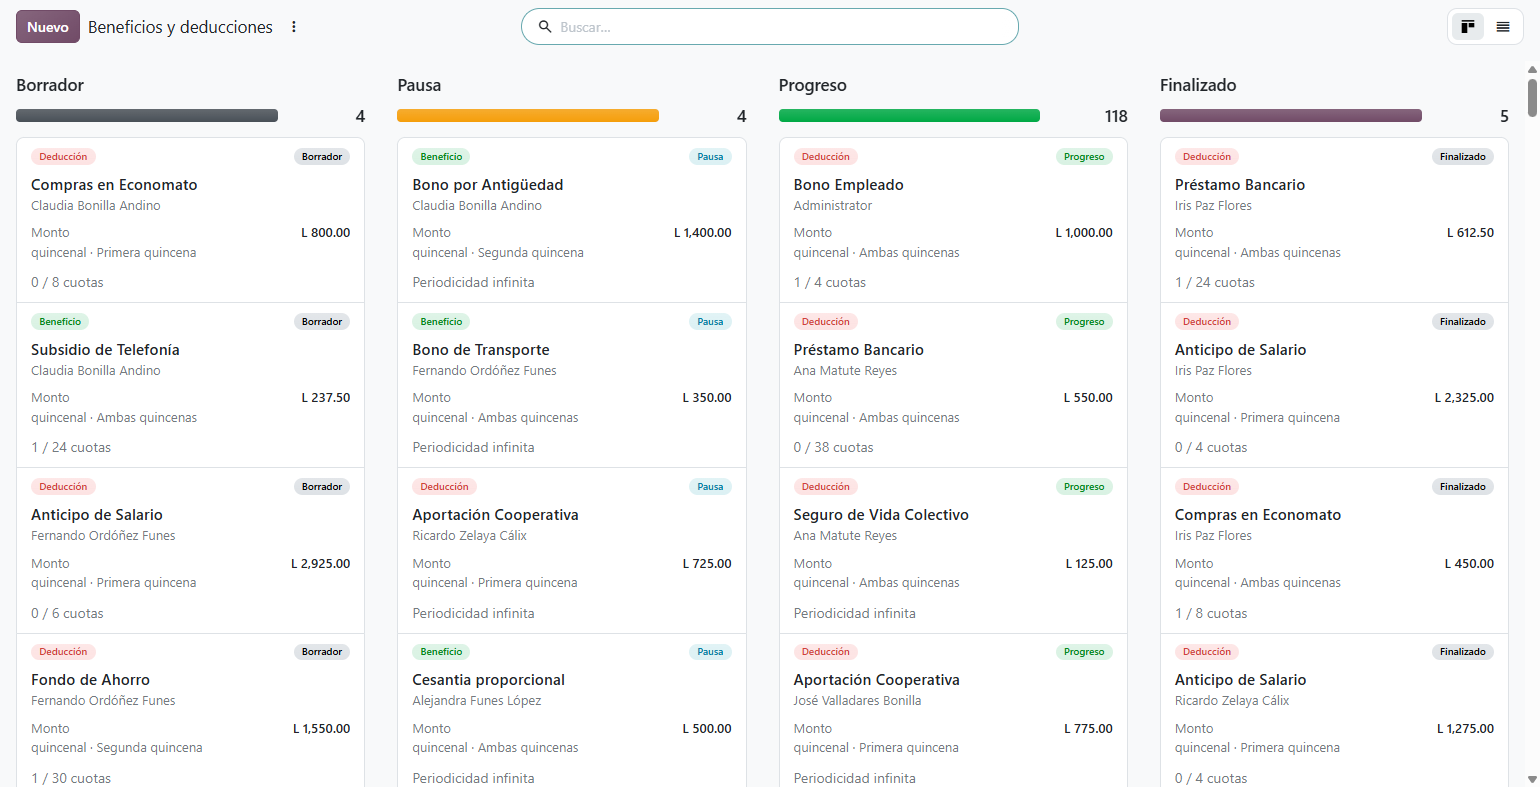The height and width of the screenshot is (787, 1540).
Task: Click the scrollbar down arrow
Action: [1532, 778]
